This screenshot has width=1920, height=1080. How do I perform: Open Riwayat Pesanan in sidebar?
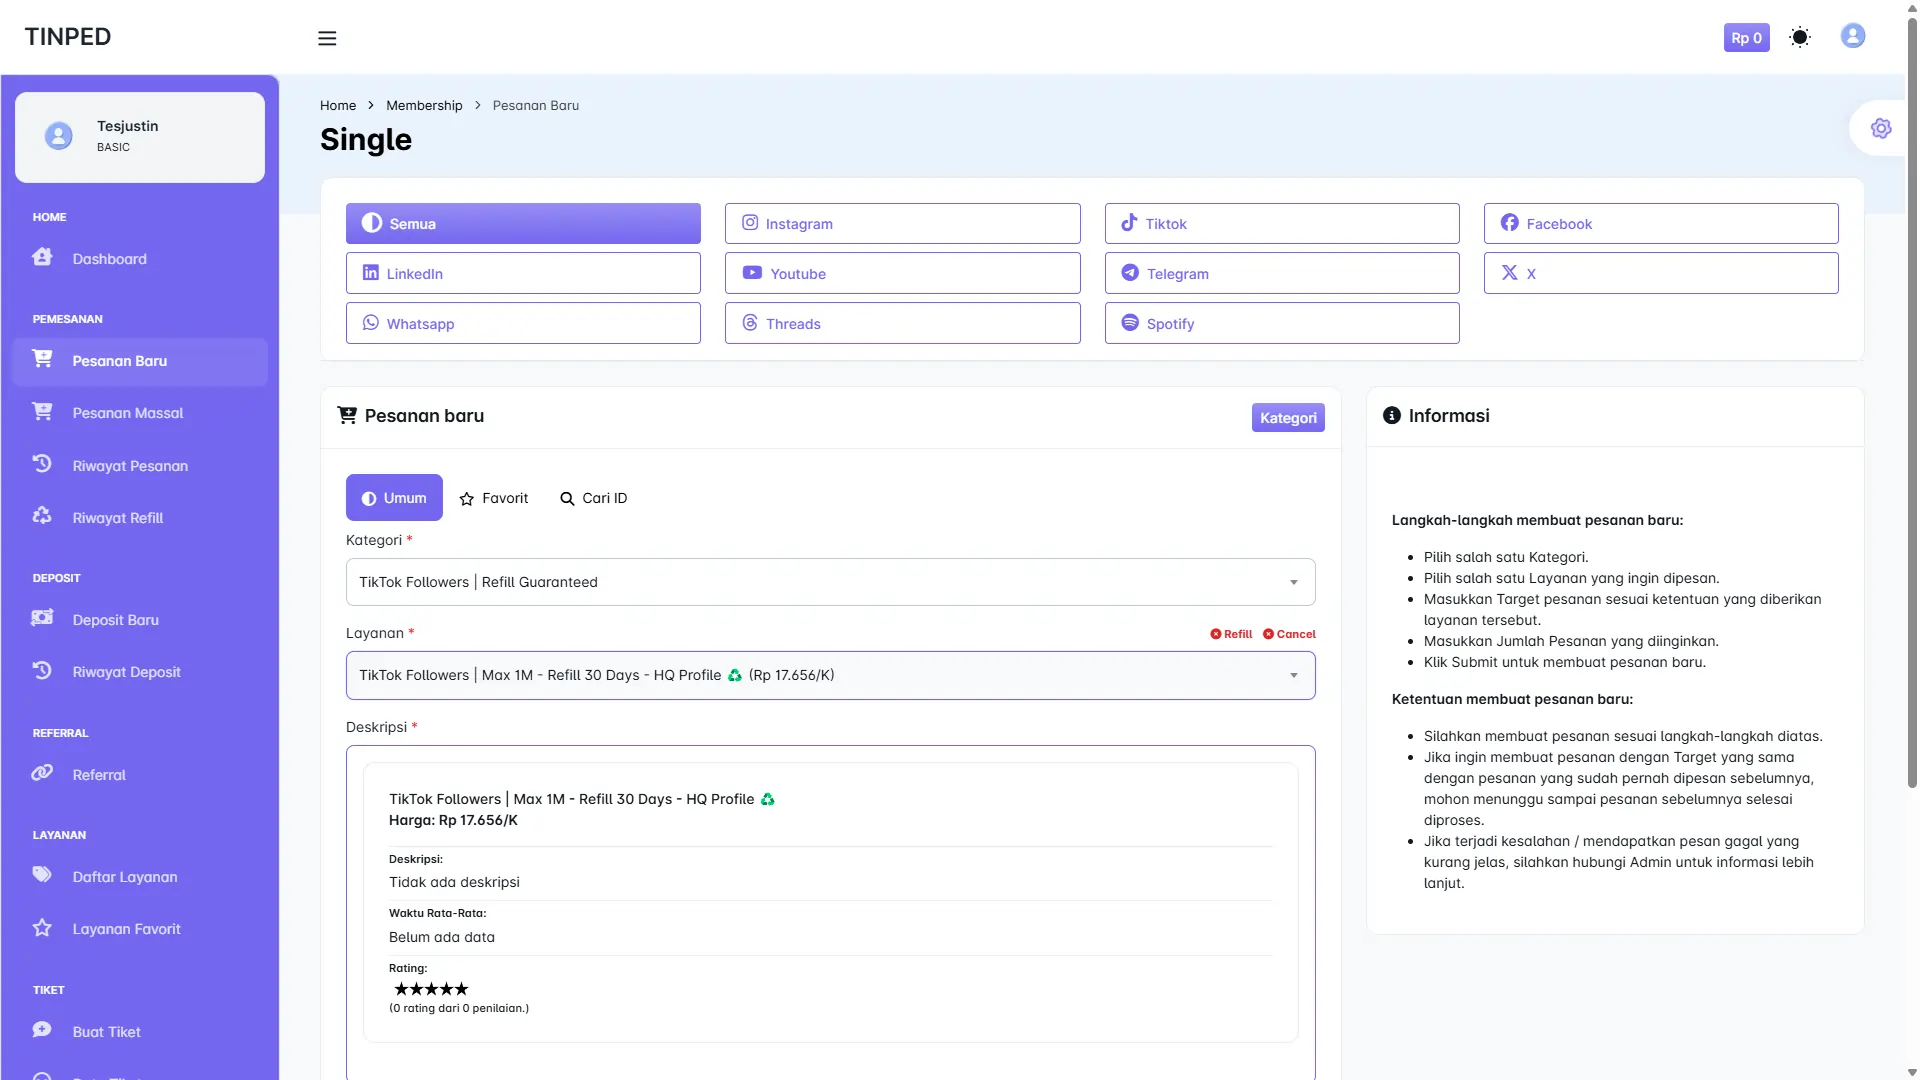tap(130, 466)
